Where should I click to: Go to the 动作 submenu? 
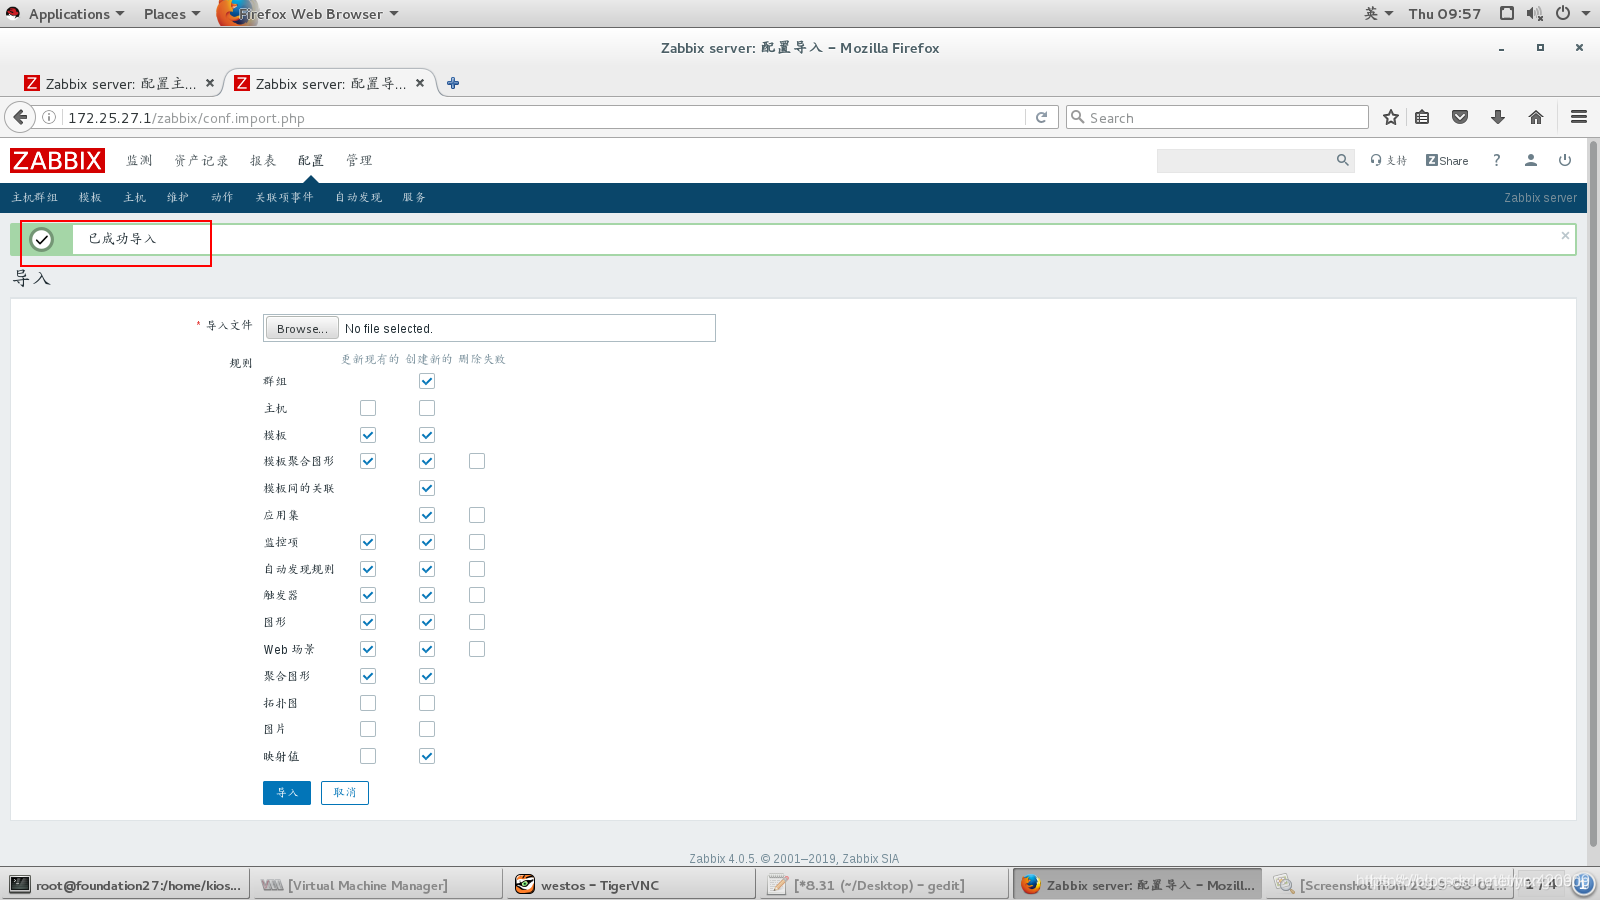point(222,197)
